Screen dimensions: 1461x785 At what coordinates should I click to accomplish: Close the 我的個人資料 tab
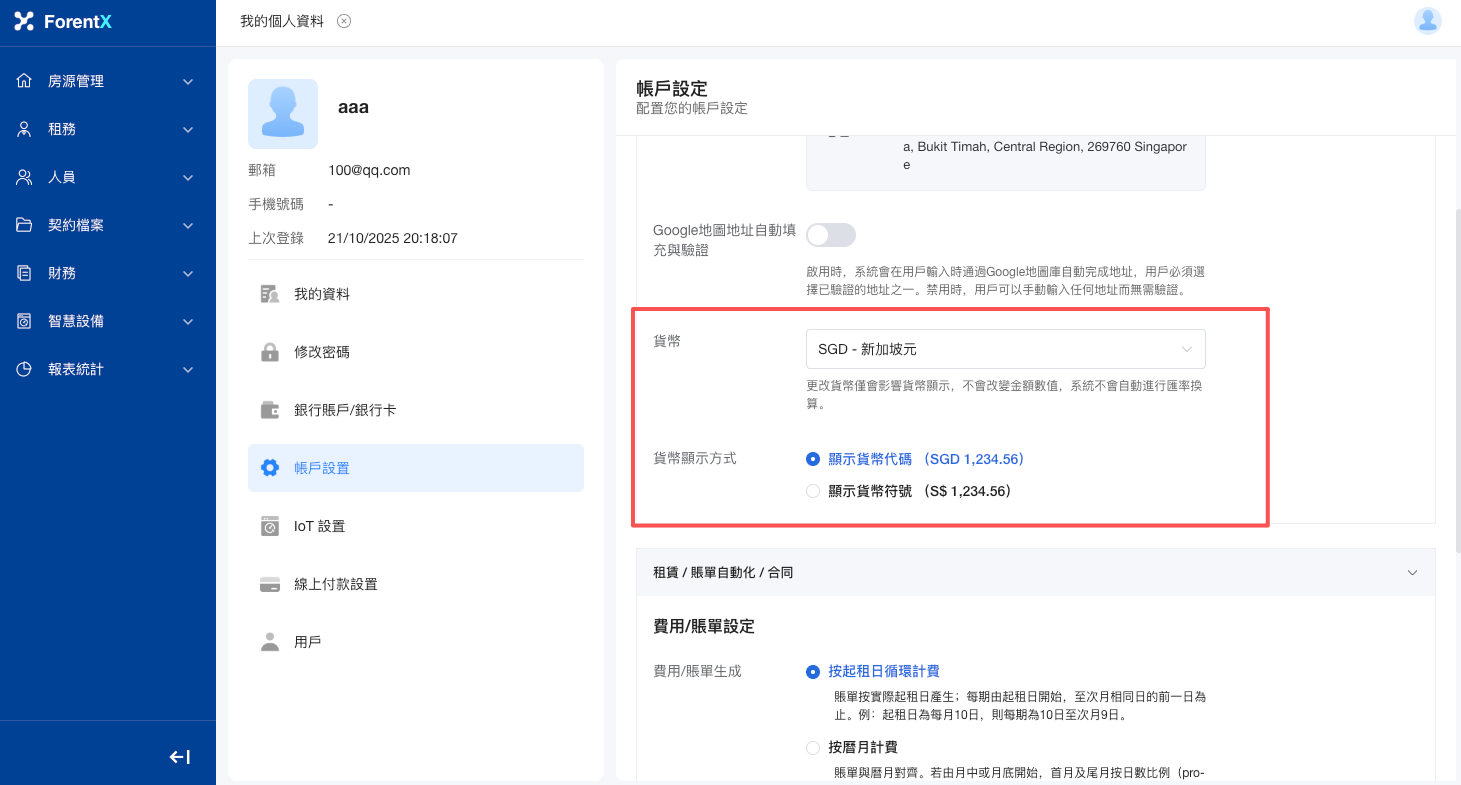(x=344, y=21)
